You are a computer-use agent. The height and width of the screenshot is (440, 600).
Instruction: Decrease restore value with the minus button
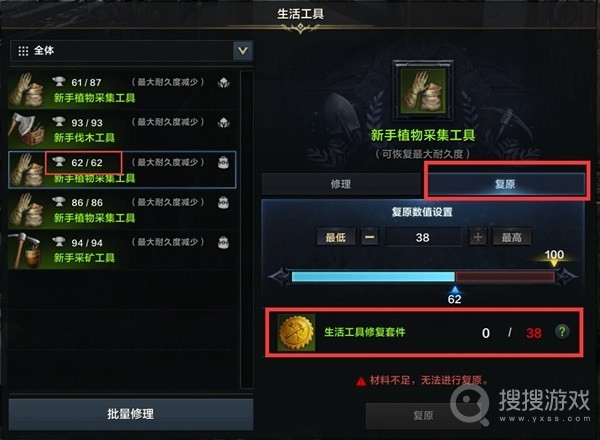(x=370, y=237)
